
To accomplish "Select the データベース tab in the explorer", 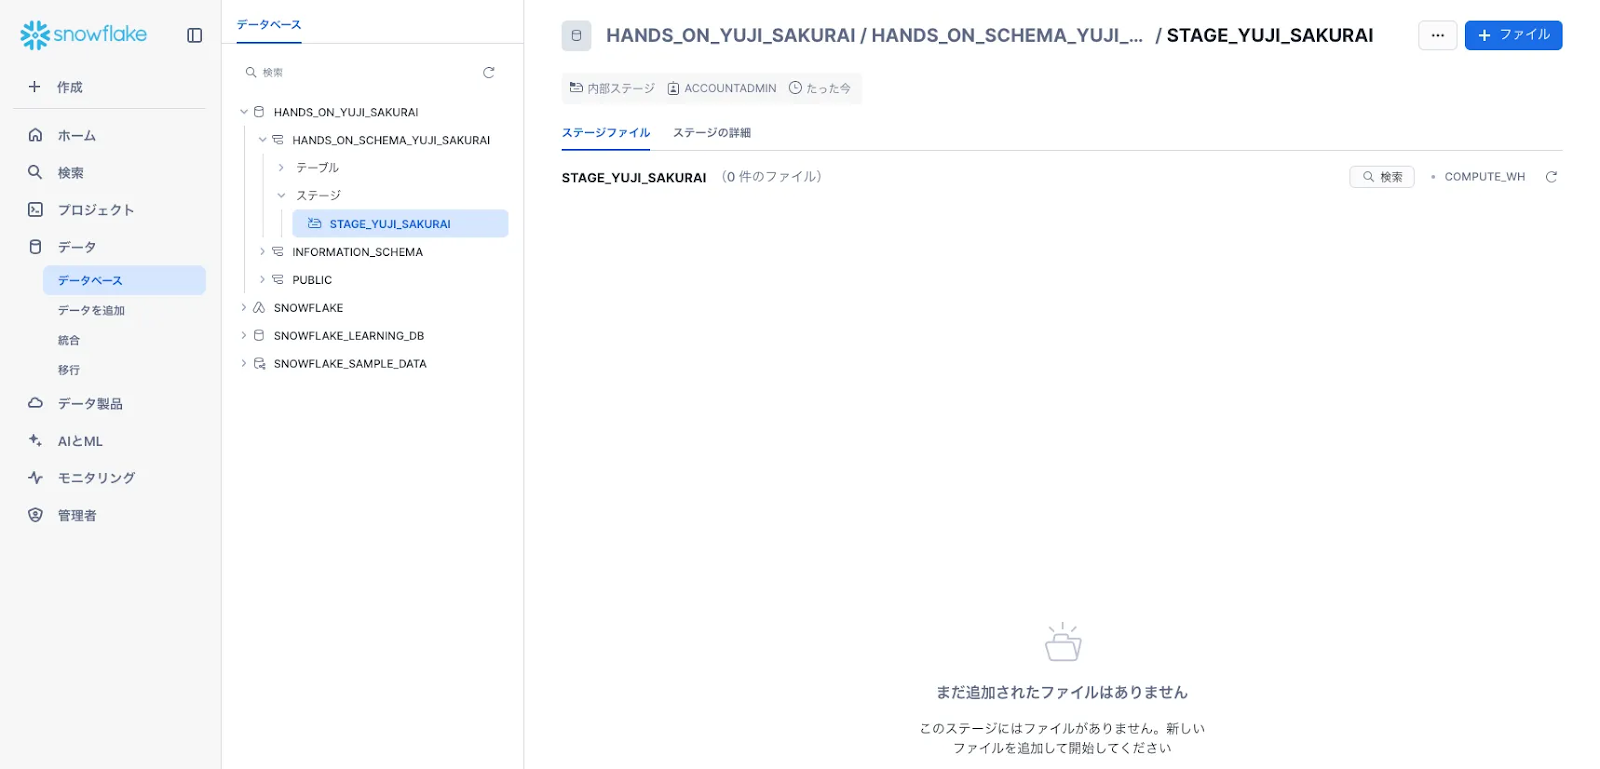I will tap(268, 25).
